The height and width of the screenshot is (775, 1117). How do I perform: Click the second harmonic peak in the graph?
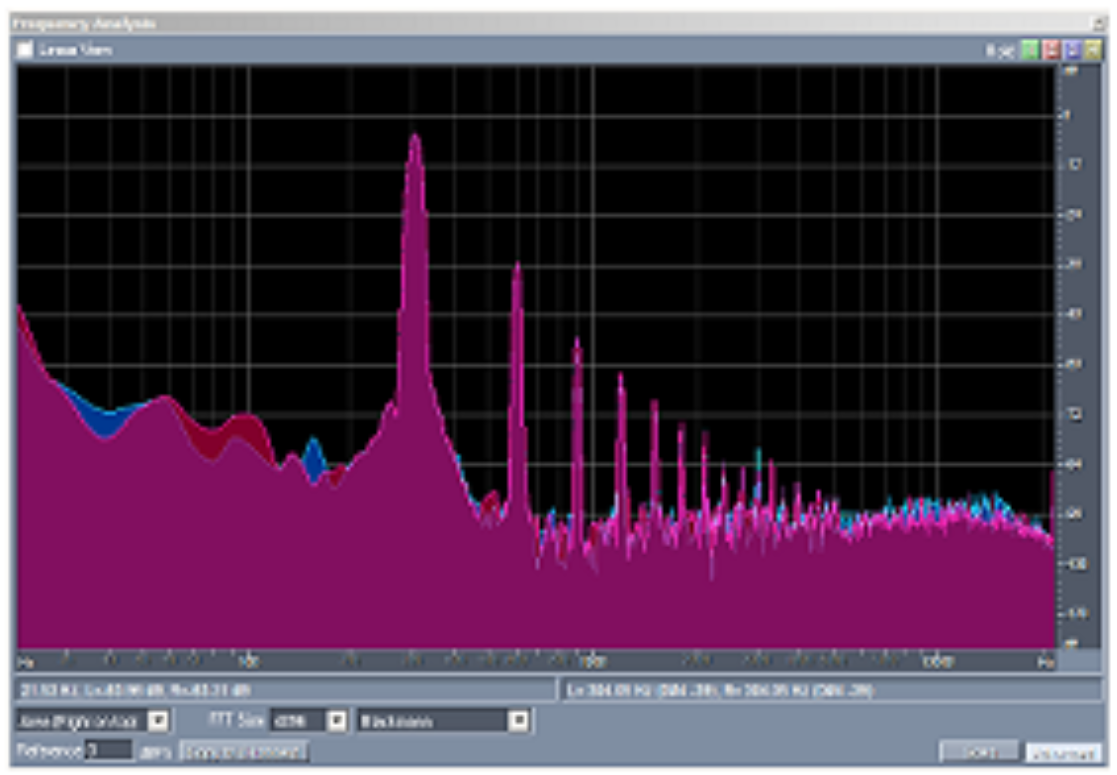[x=517, y=270]
